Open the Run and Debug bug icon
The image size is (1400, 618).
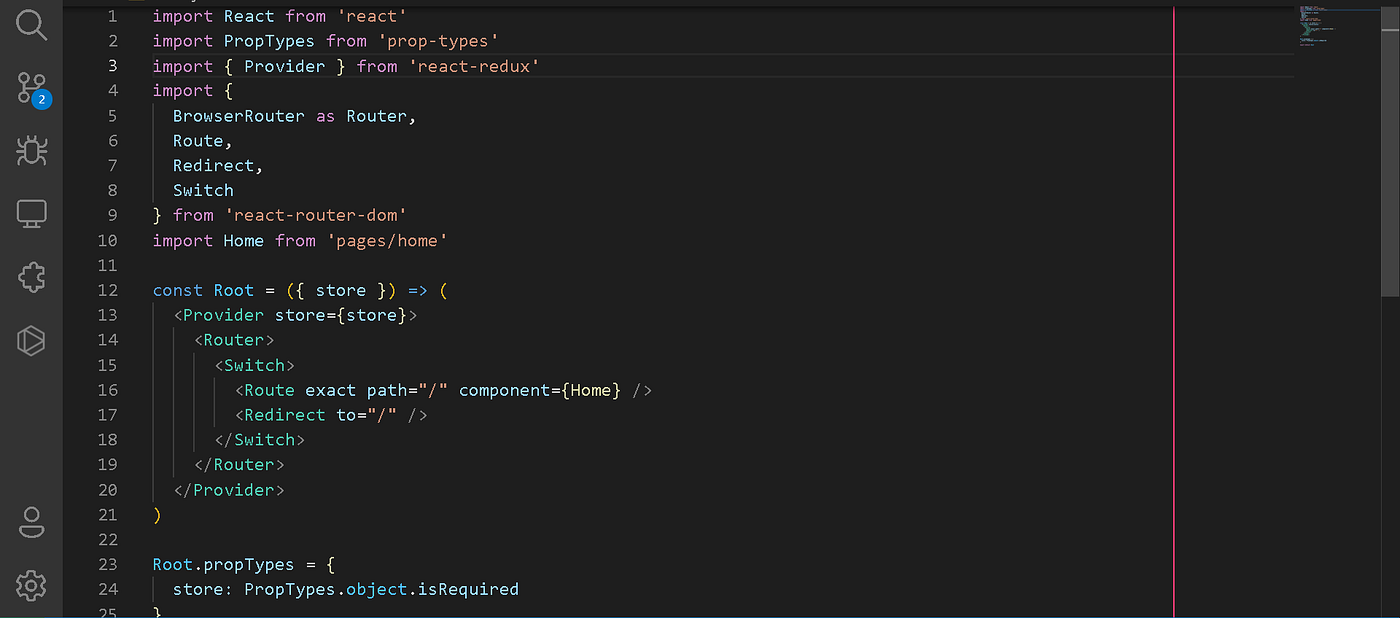[32, 151]
